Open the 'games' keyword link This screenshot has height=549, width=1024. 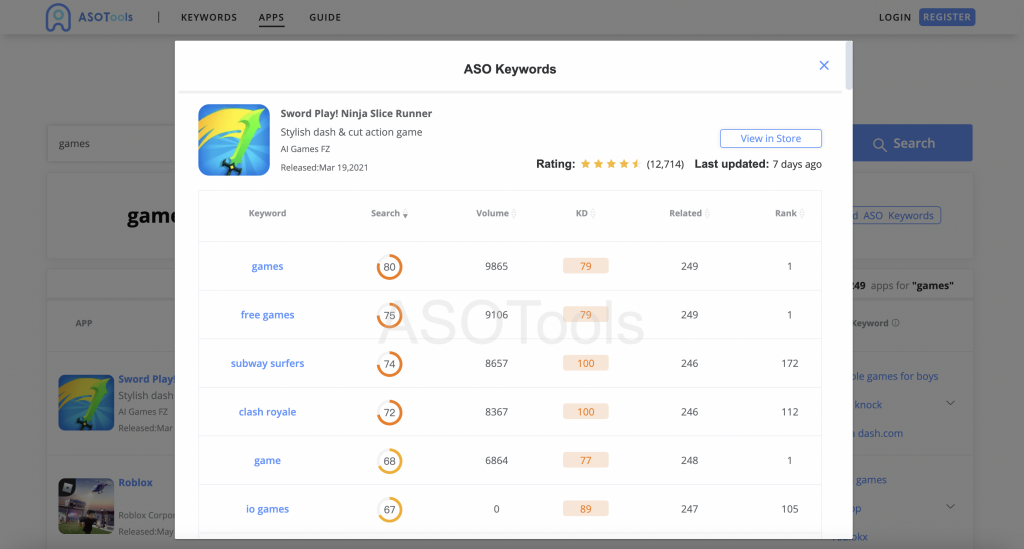point(267,266)
